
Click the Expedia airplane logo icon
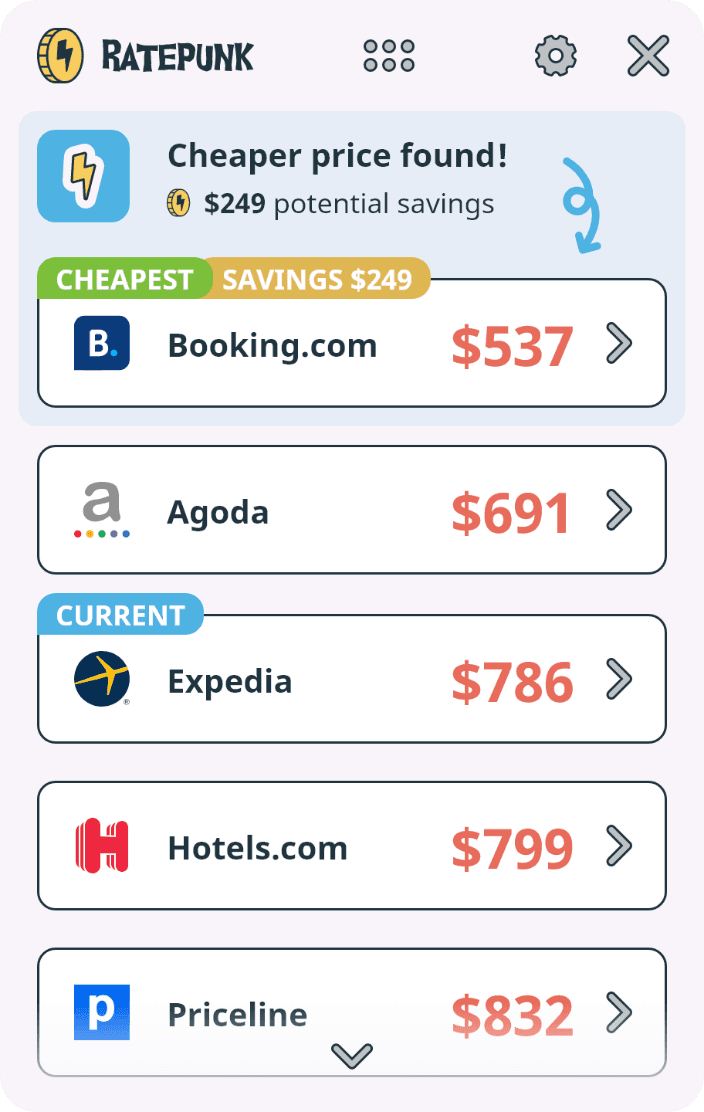pos(101,679)
